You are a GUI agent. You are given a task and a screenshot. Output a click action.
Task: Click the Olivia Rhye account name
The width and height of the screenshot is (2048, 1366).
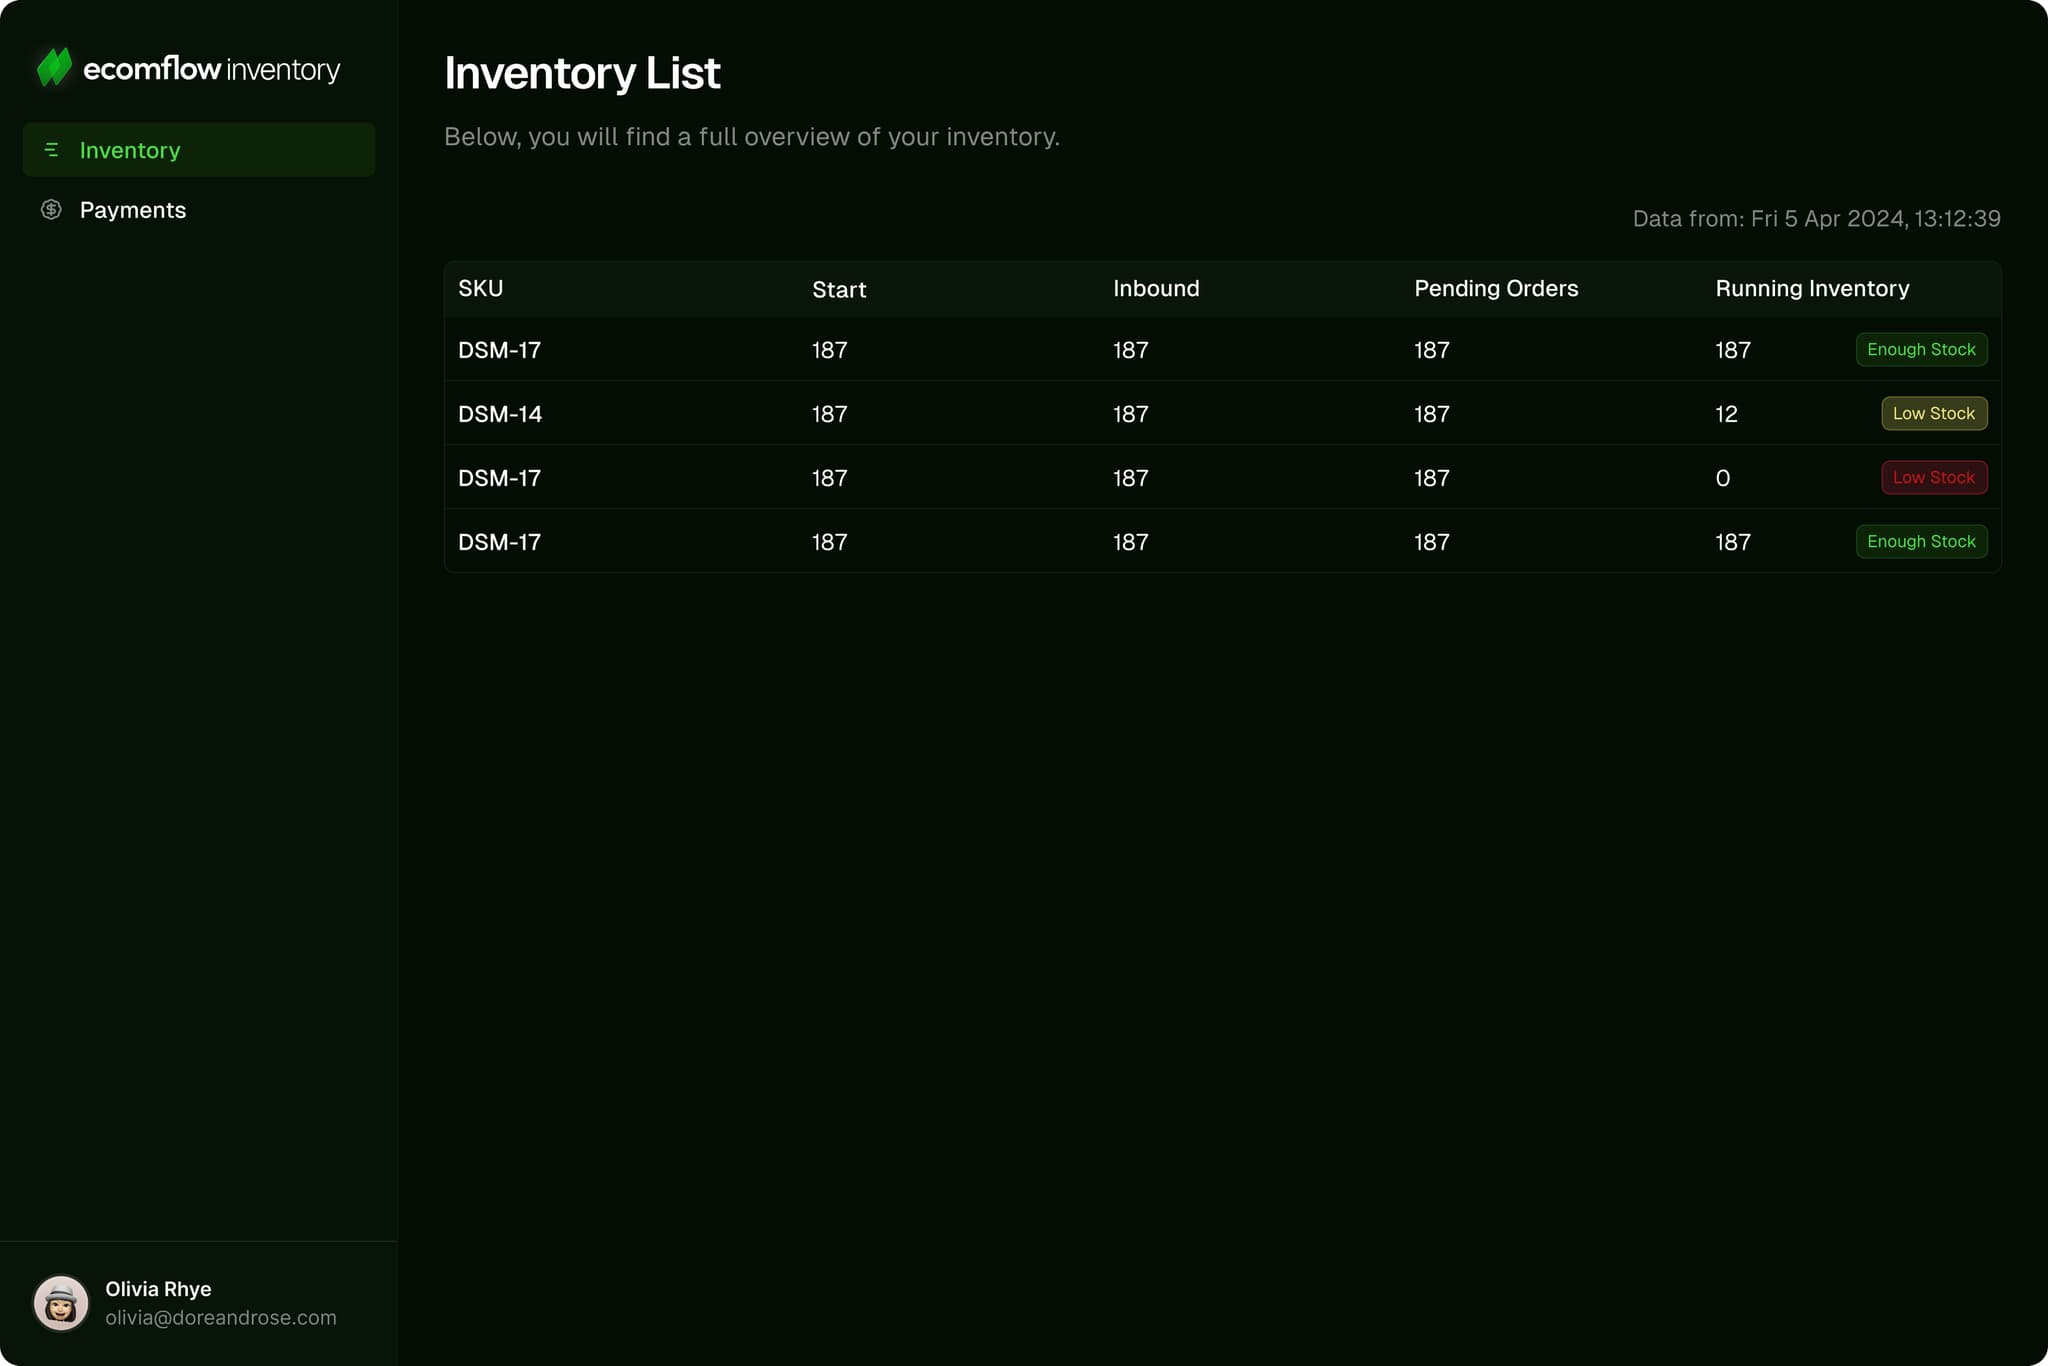(x=158, y=1289)
